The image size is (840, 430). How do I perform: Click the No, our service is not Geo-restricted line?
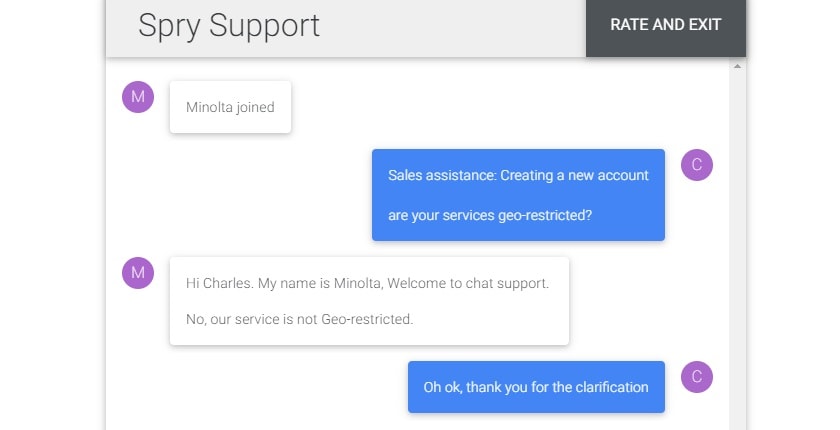click(x=299, y=319)
